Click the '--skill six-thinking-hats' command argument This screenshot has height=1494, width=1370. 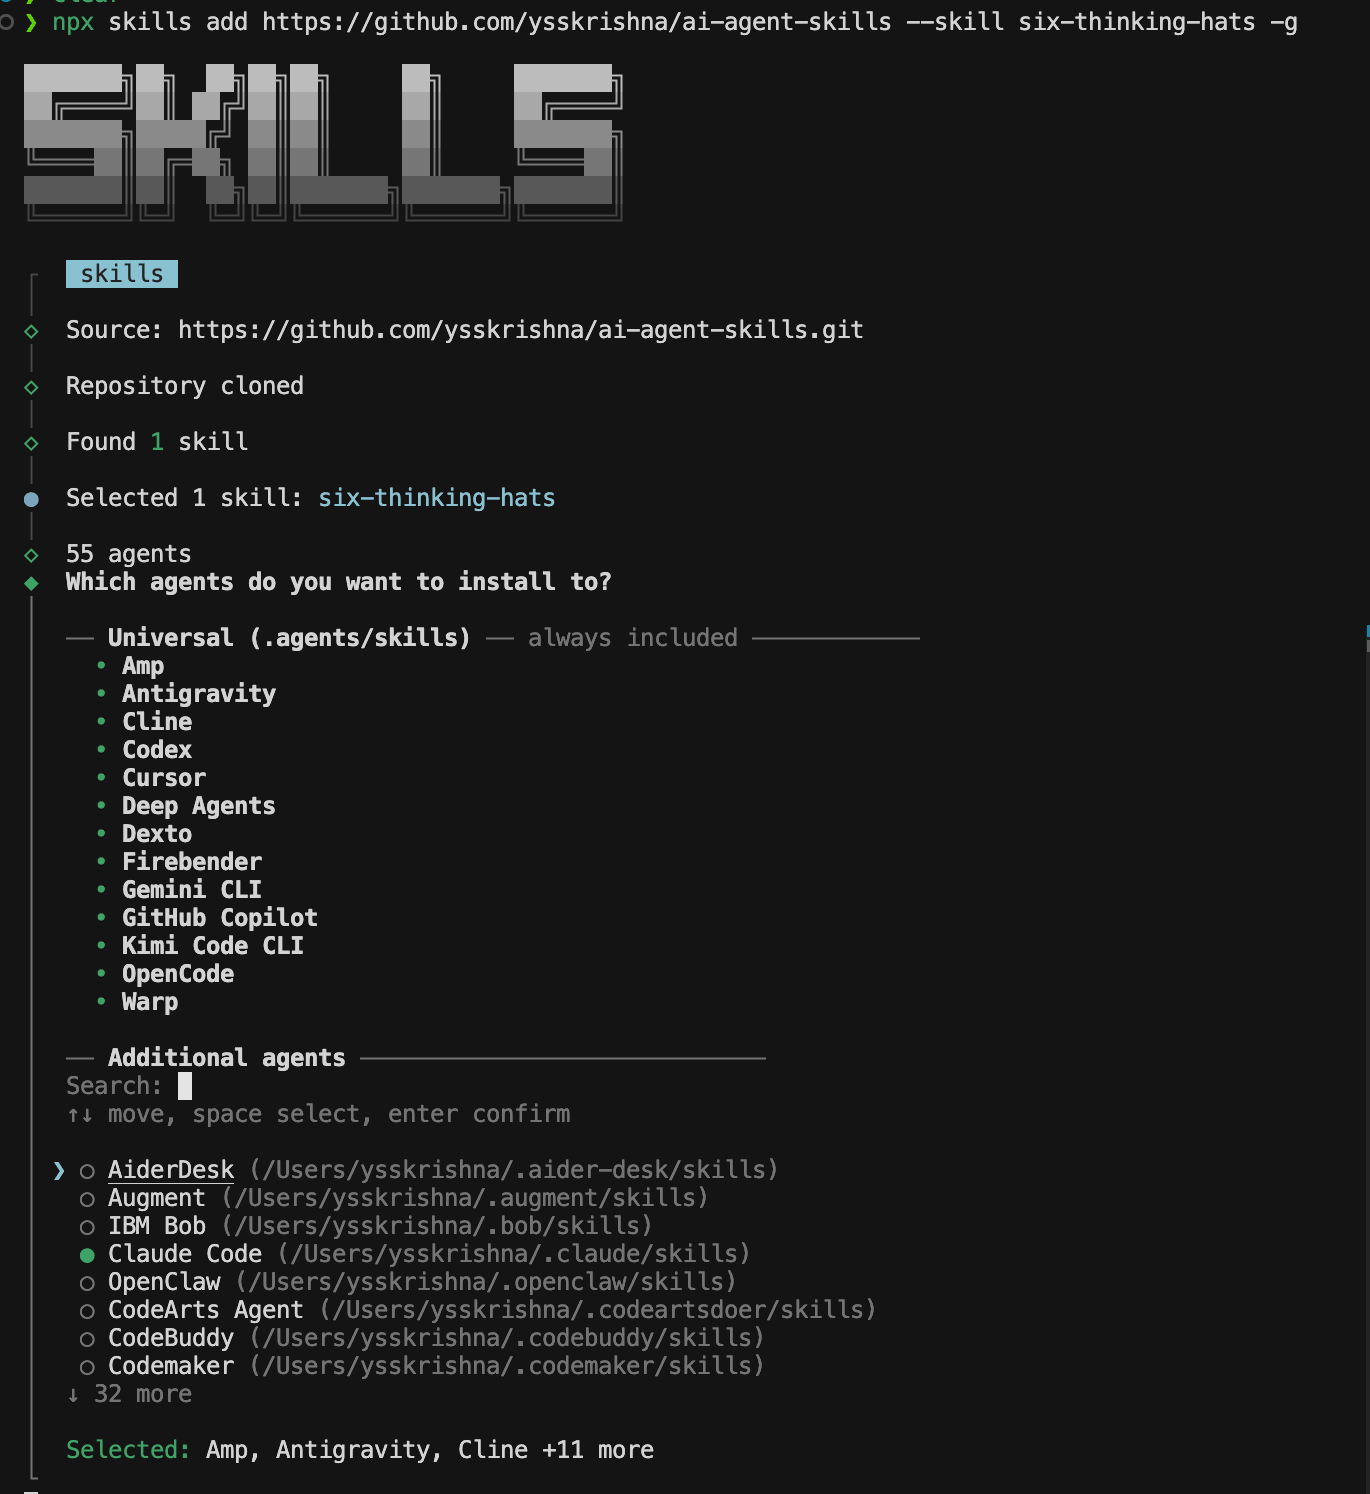coord(1080,22)
